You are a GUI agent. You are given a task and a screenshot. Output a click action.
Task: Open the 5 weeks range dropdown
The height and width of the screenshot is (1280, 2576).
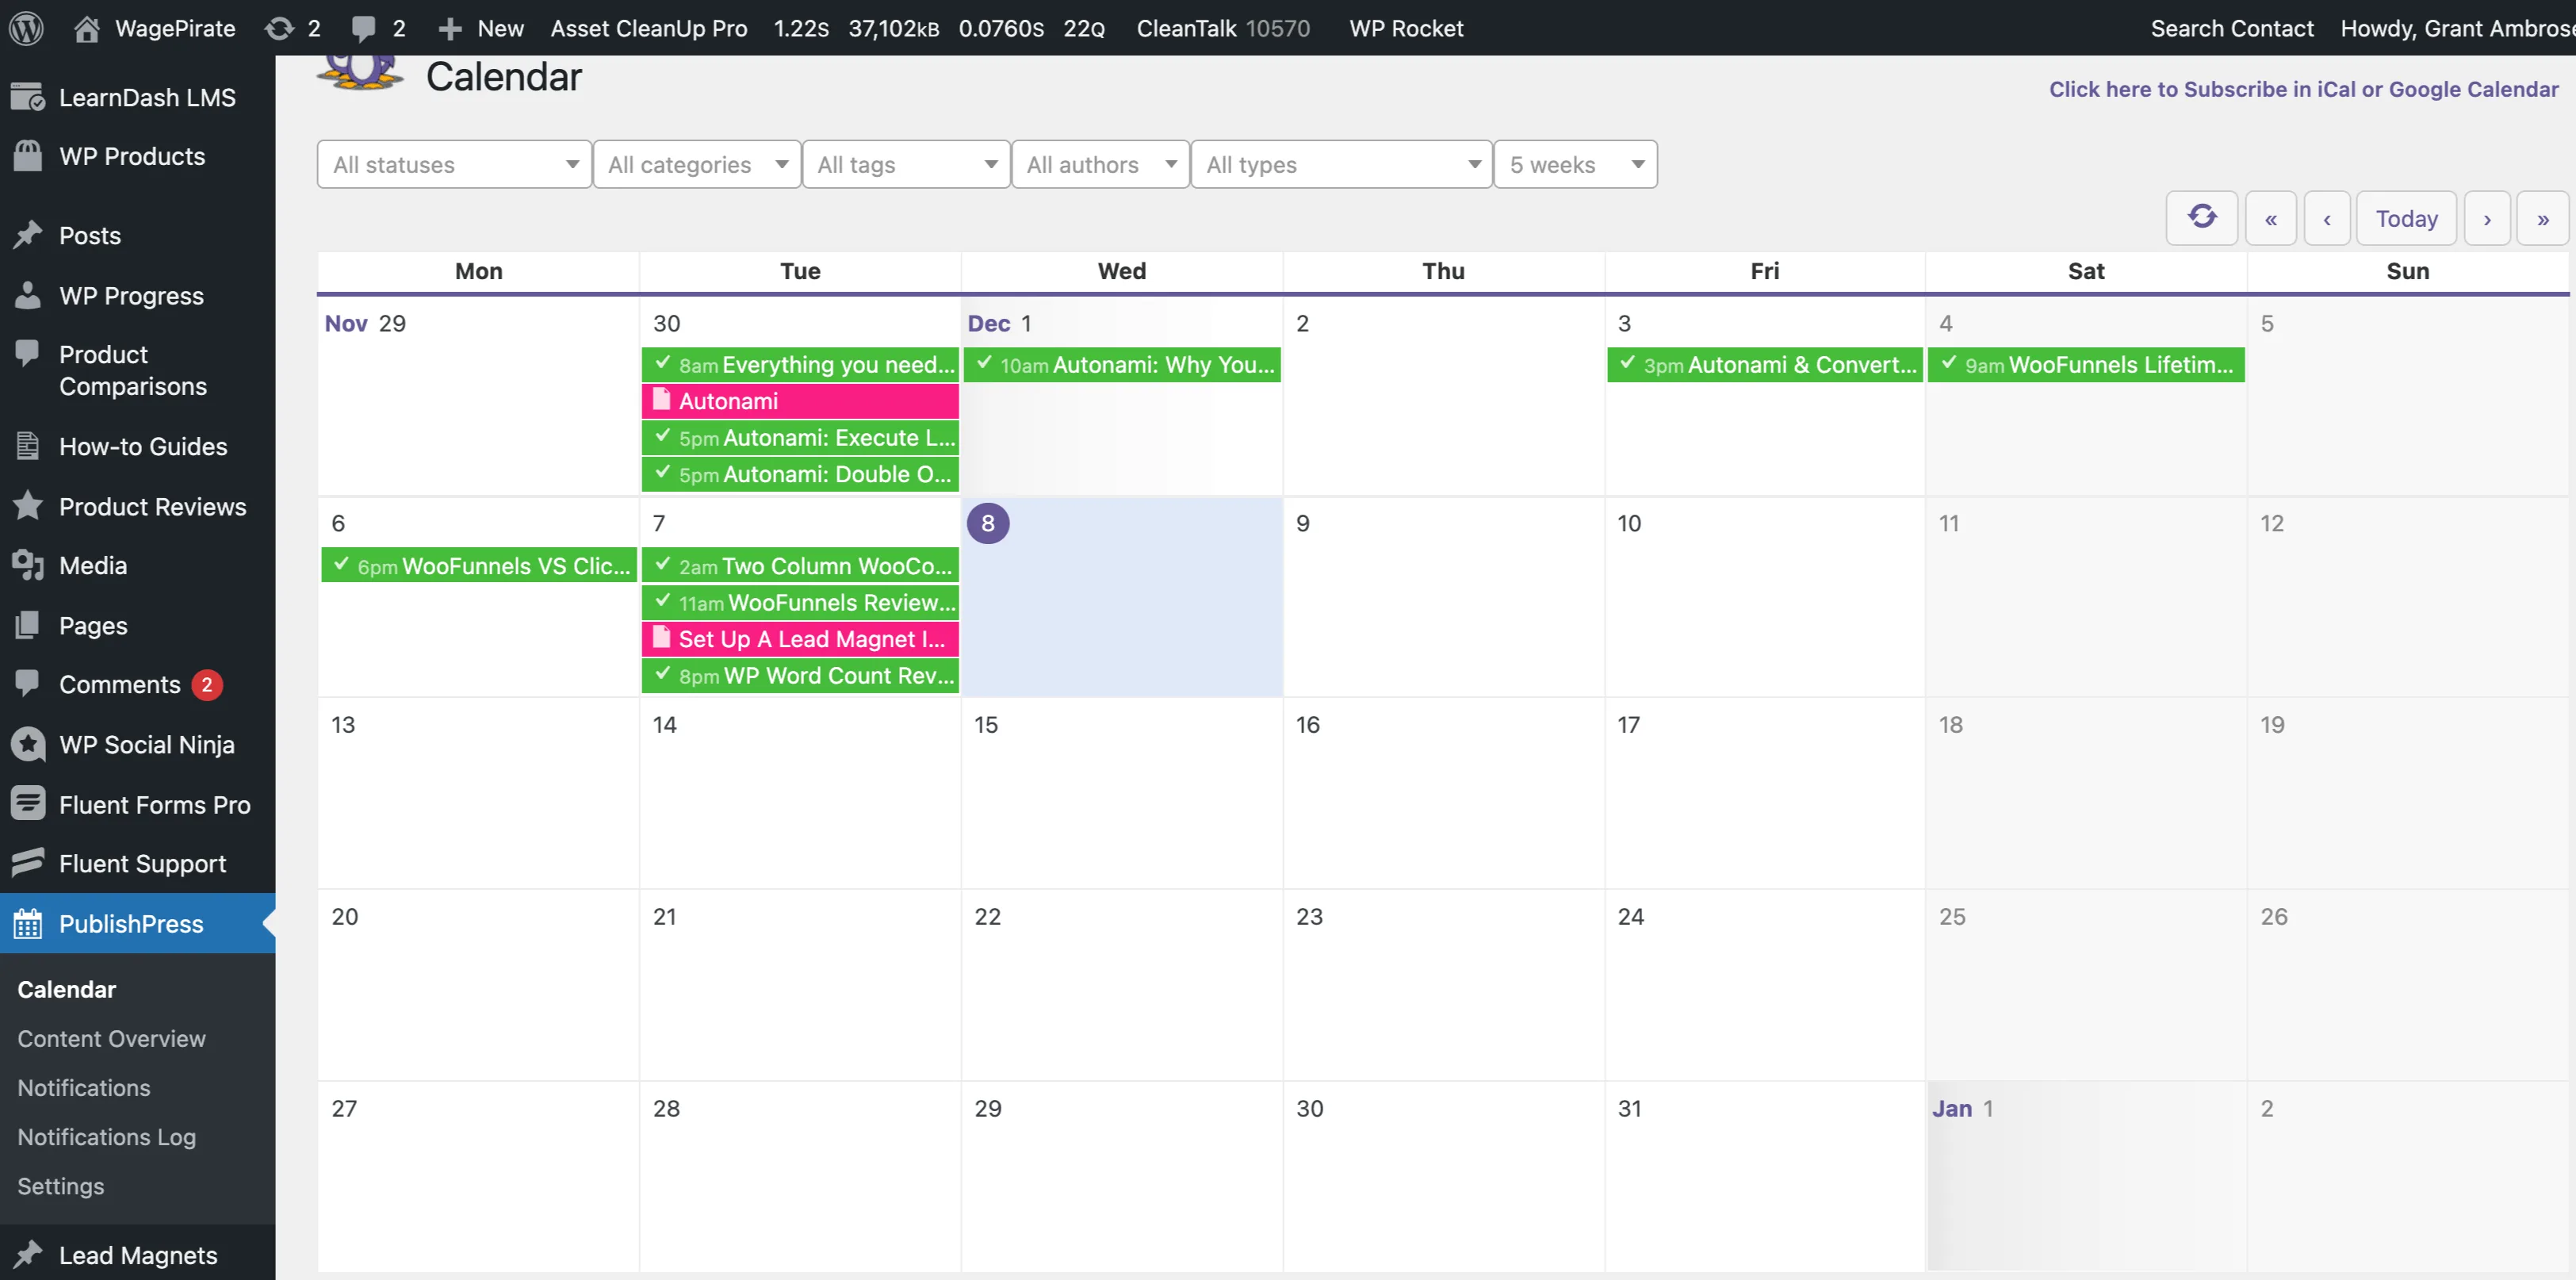(x=1575, y=164)
